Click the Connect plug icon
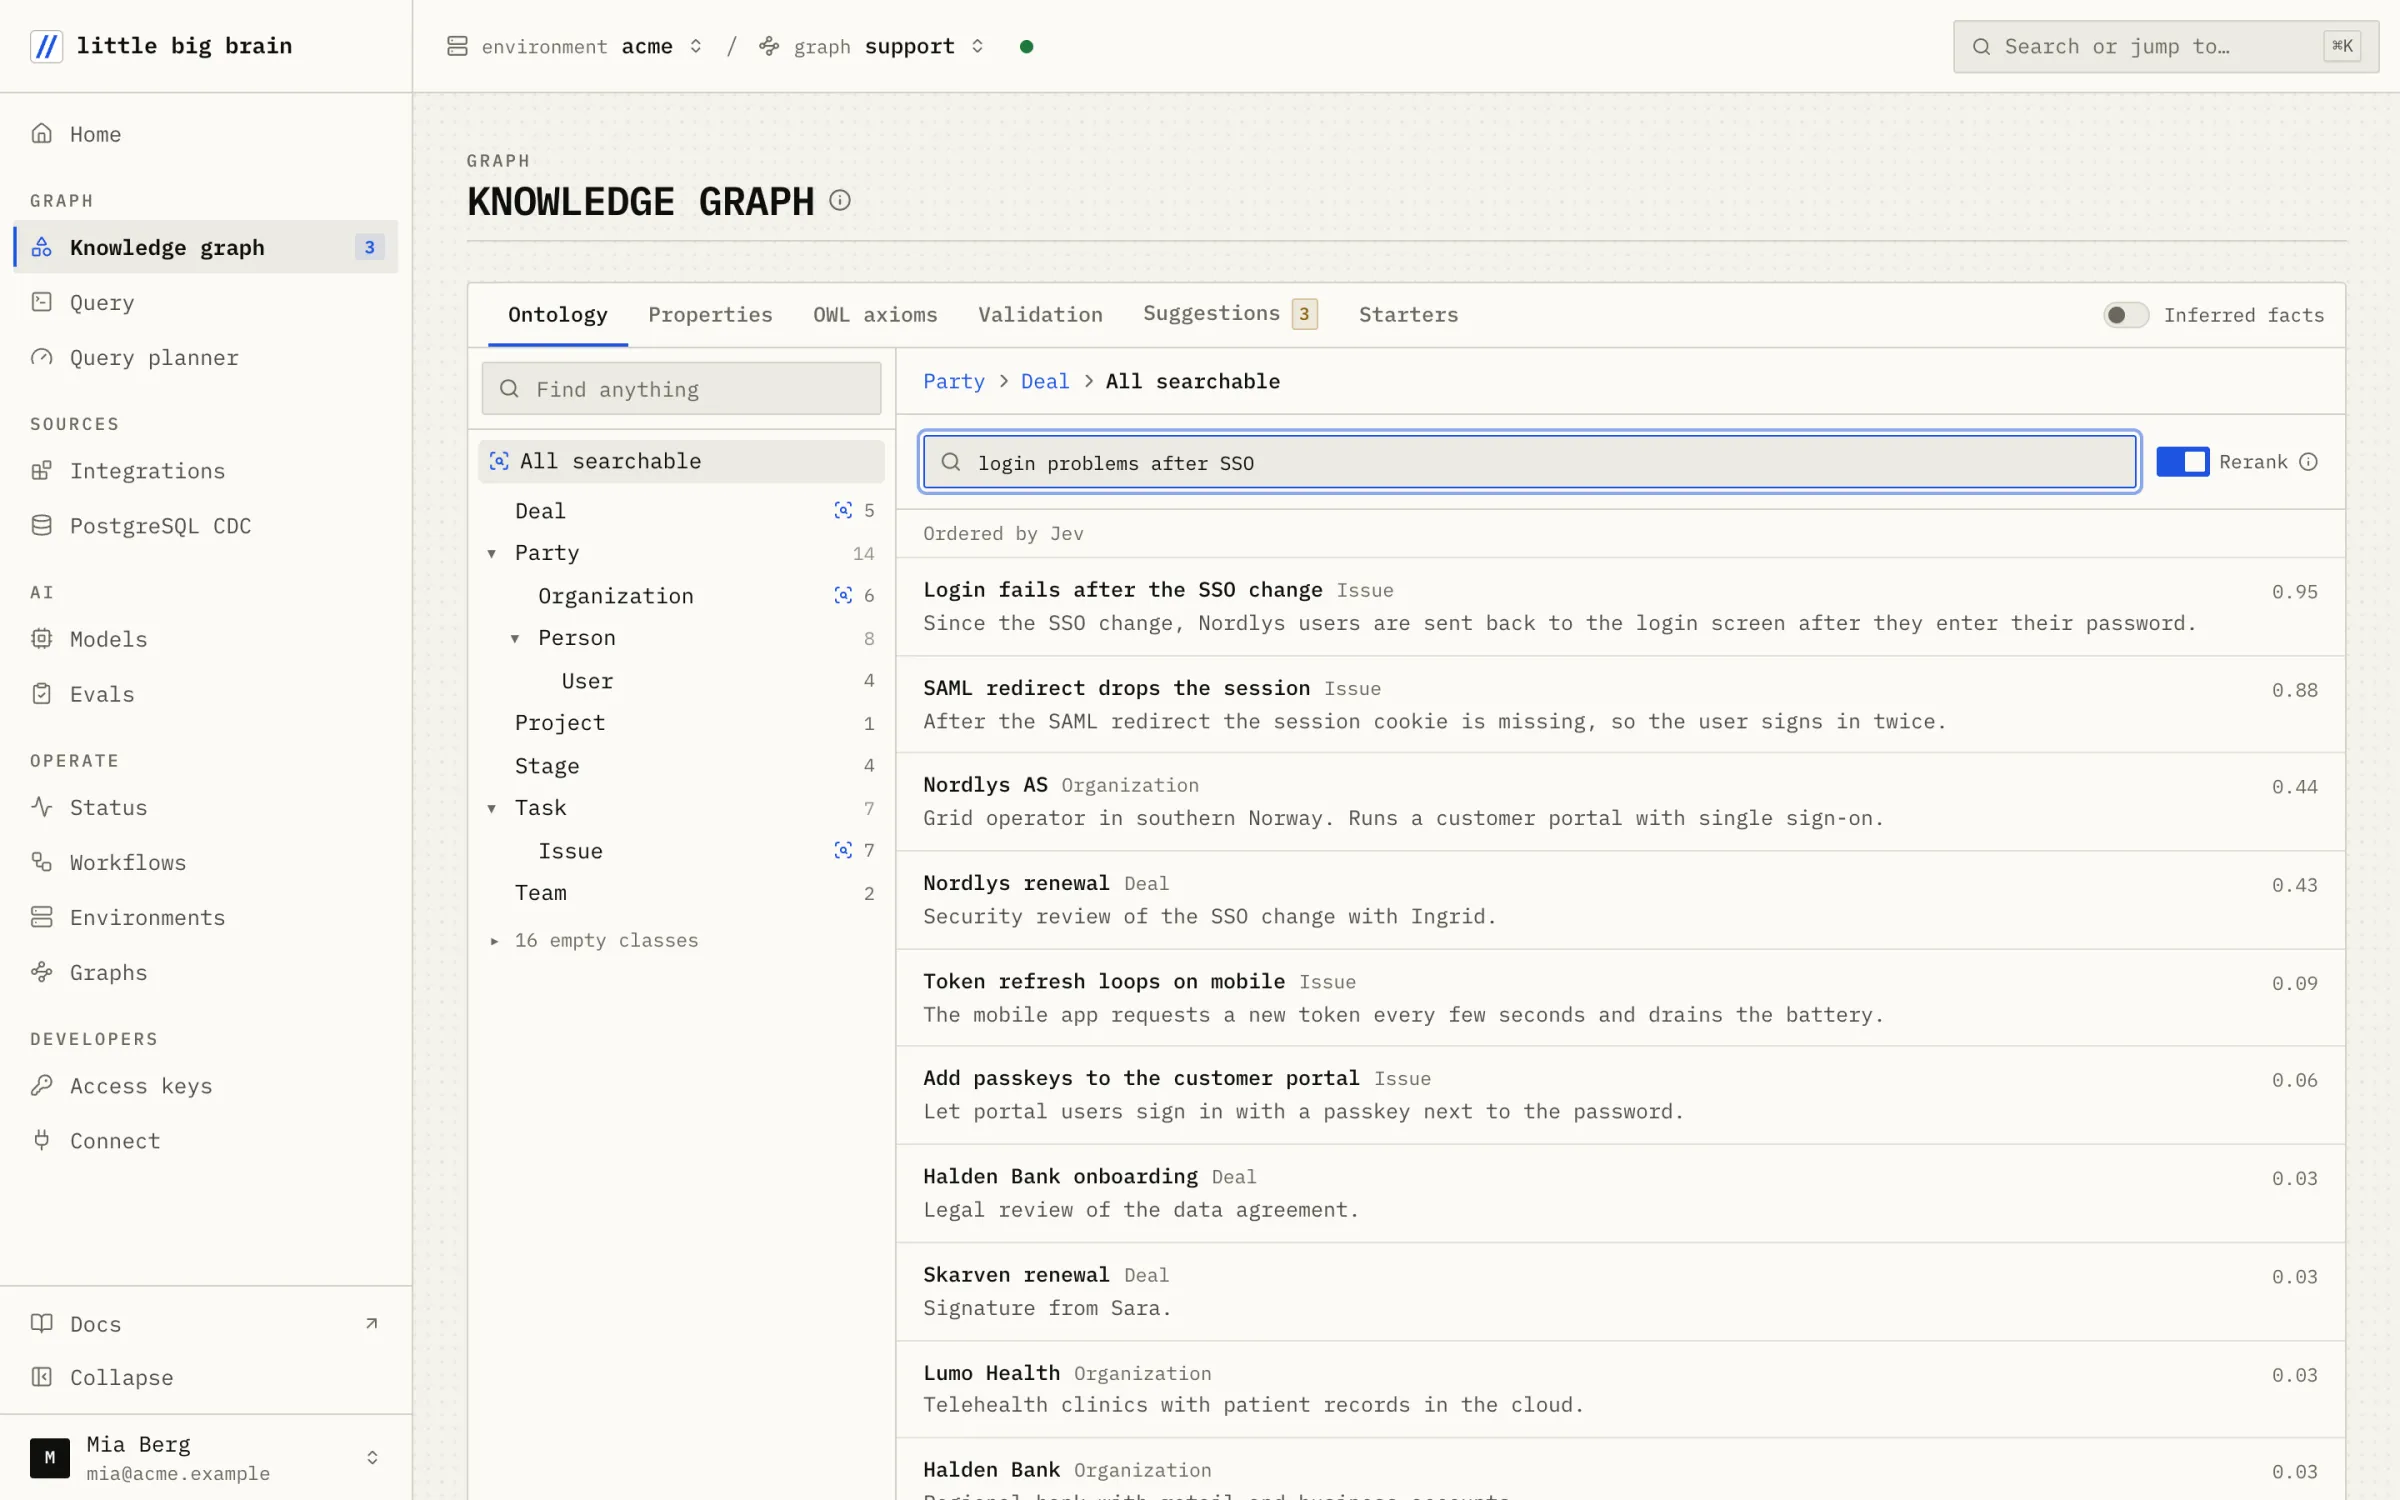 (41, 1140)
